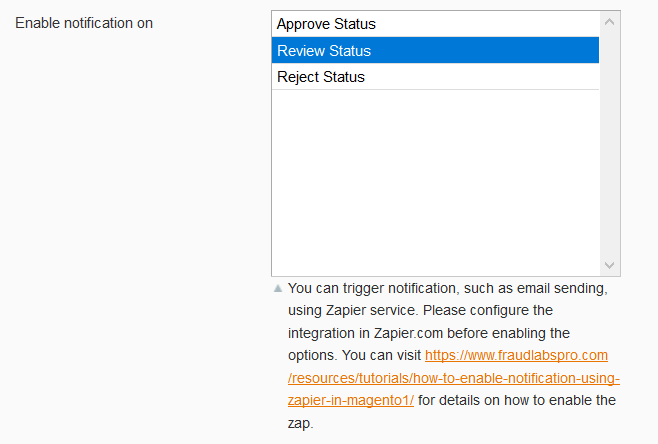
Task: Select the Reject Status option
Action: click(435, 77)
